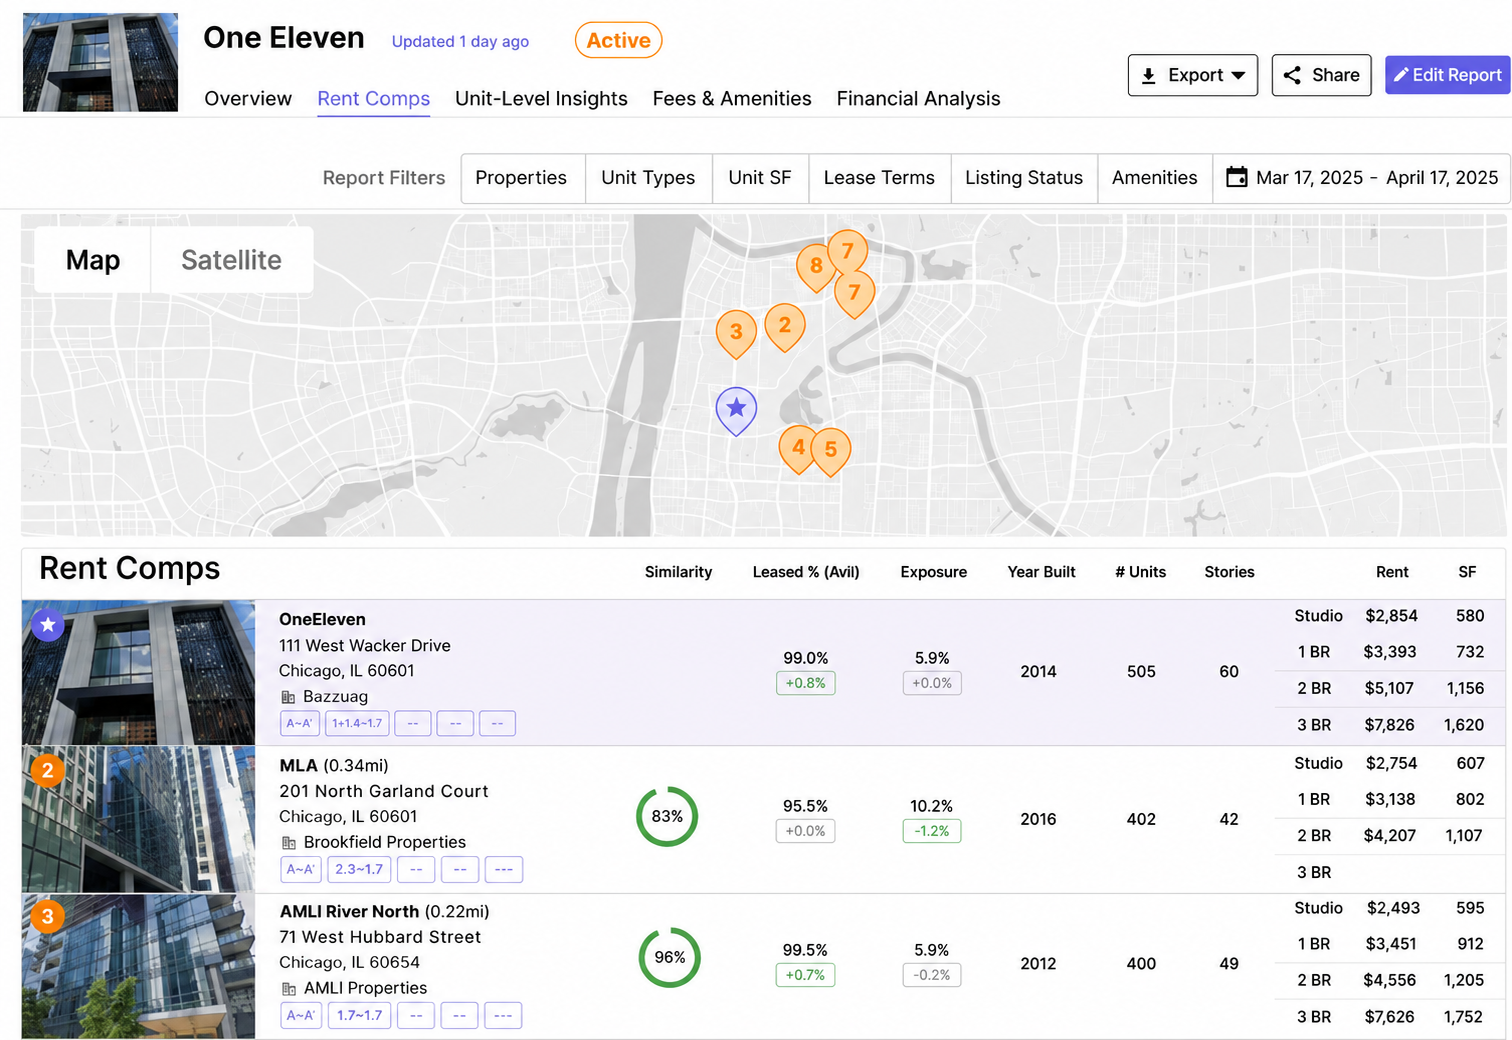Click the 2.3~1.7 tag on MLA row

[x=359, y=870]
